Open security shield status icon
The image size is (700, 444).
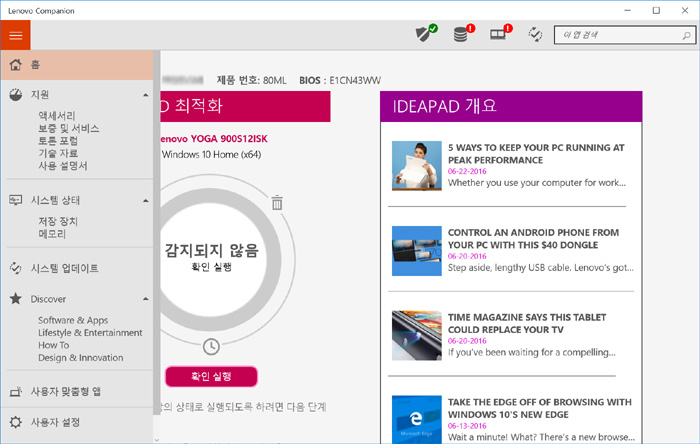(x=426, y=33)
